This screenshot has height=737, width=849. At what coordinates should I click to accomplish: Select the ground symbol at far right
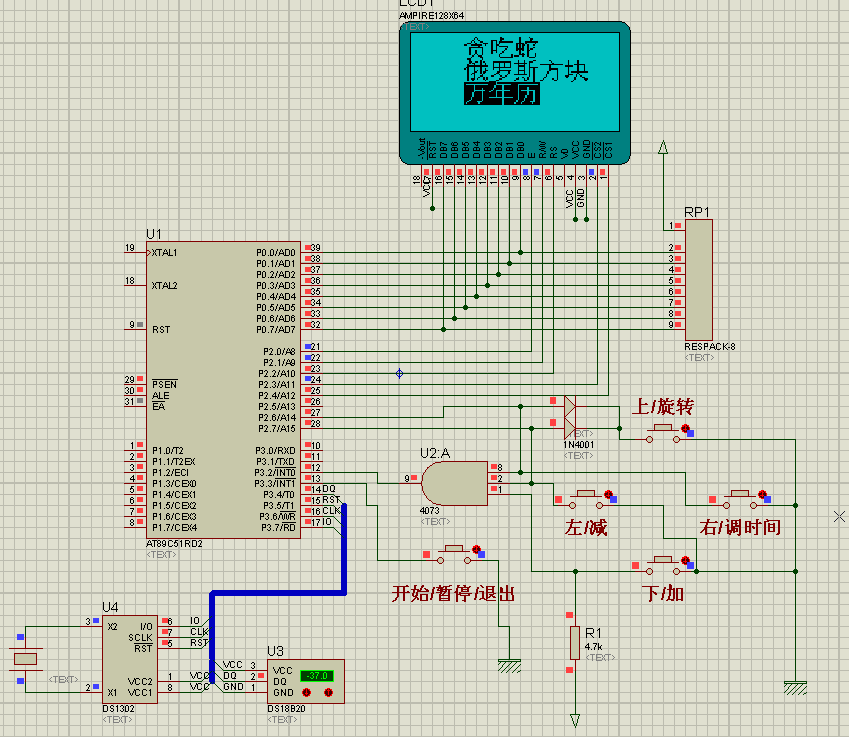click(x=795, y=688)
